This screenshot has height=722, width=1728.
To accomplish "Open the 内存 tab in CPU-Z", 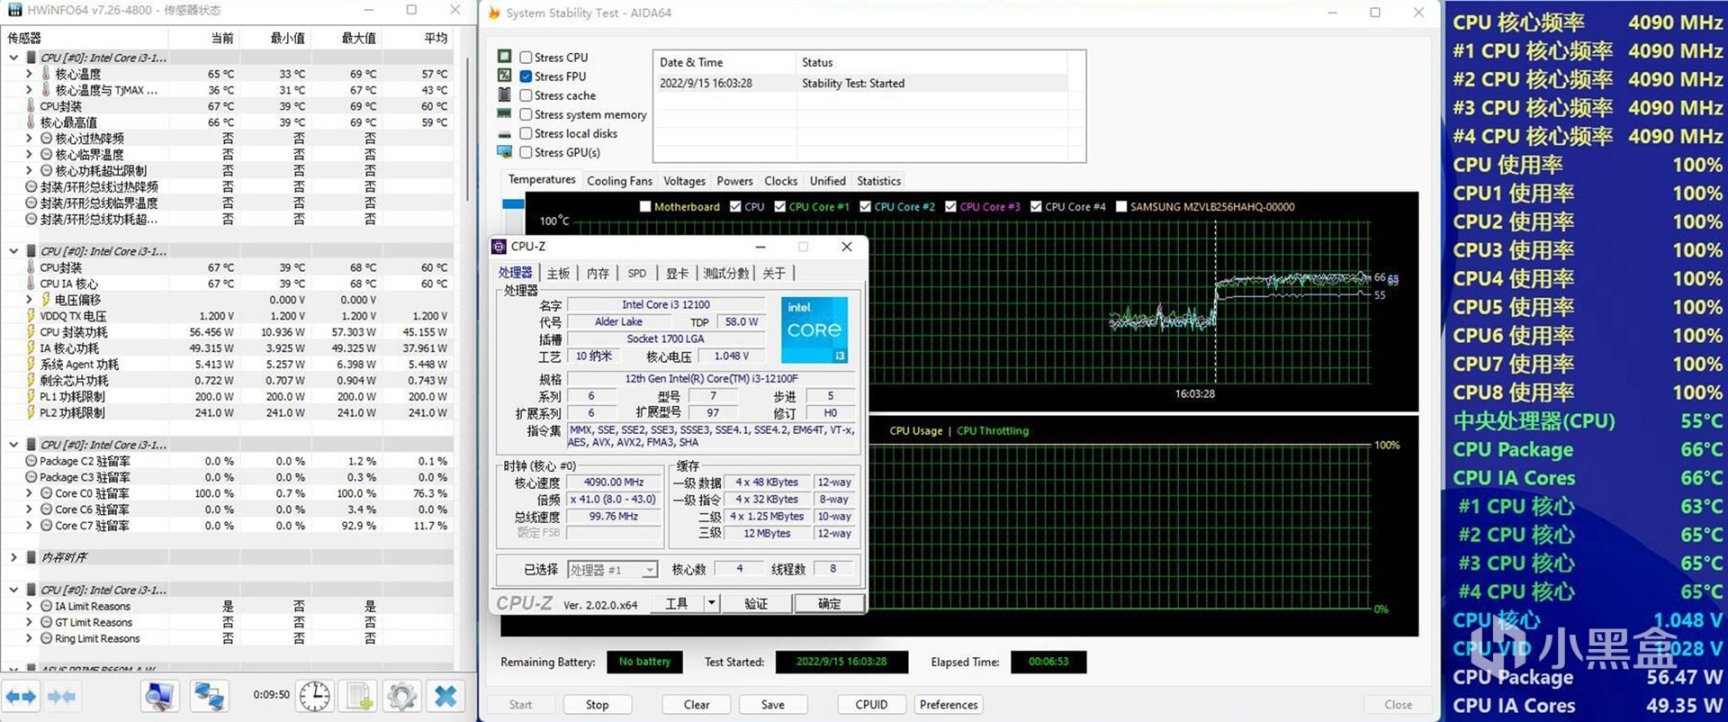I will 598,273.
